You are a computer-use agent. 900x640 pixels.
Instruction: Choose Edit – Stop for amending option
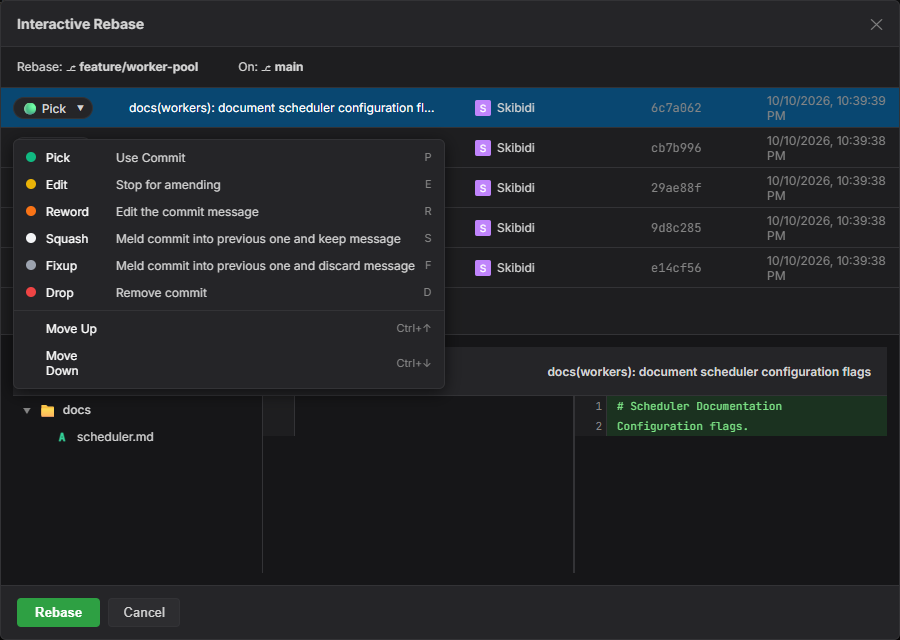coord(228,185)
